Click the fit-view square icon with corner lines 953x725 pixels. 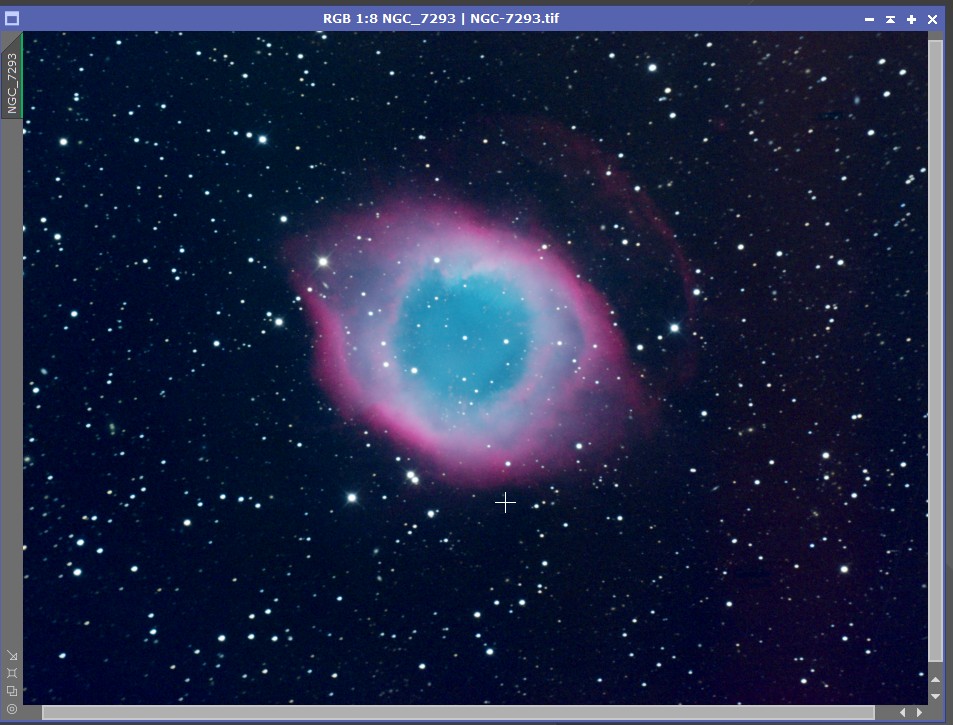12,673
